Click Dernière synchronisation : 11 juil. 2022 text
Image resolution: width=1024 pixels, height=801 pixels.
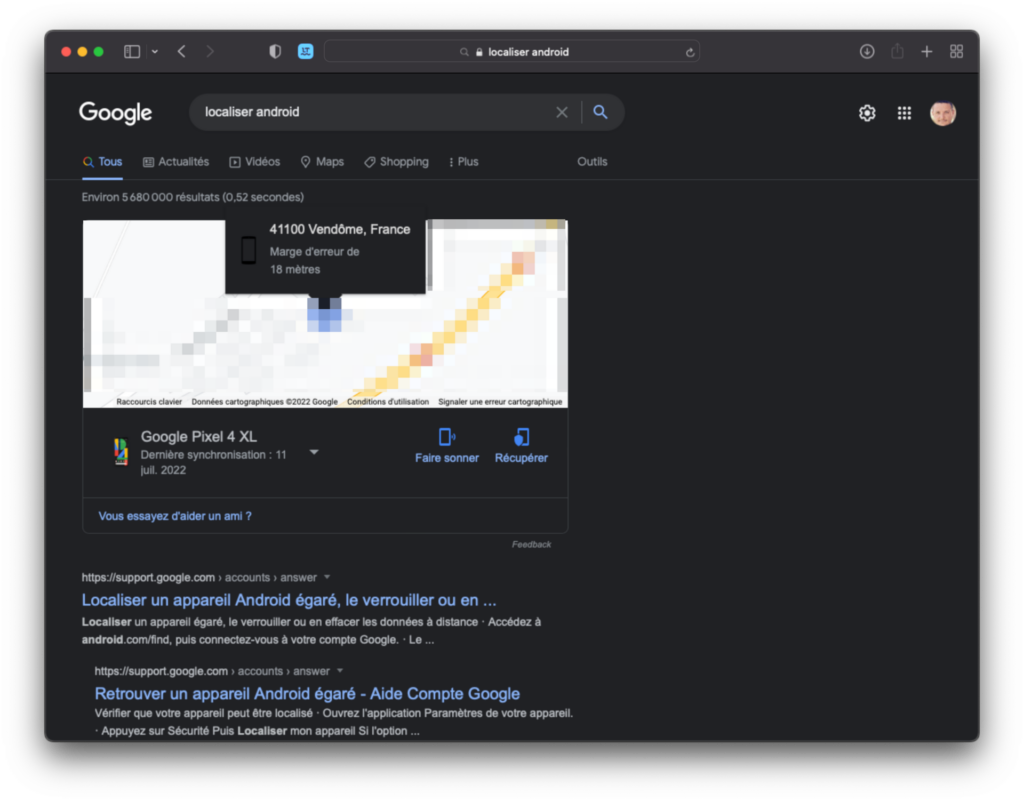214,462
